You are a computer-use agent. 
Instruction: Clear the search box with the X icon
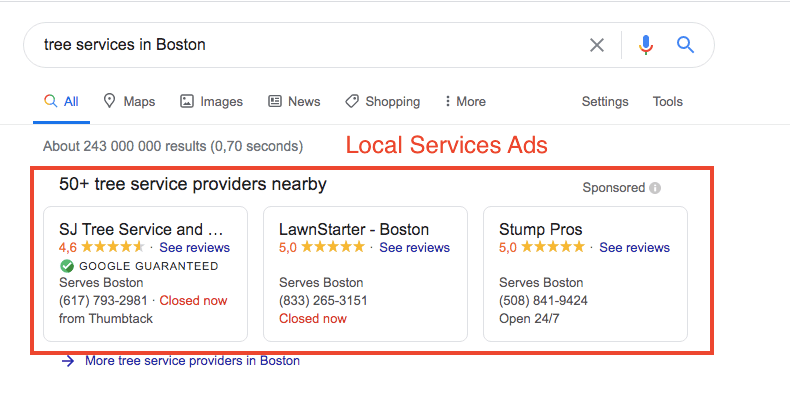pyautogui.click(x=597, y=45)
